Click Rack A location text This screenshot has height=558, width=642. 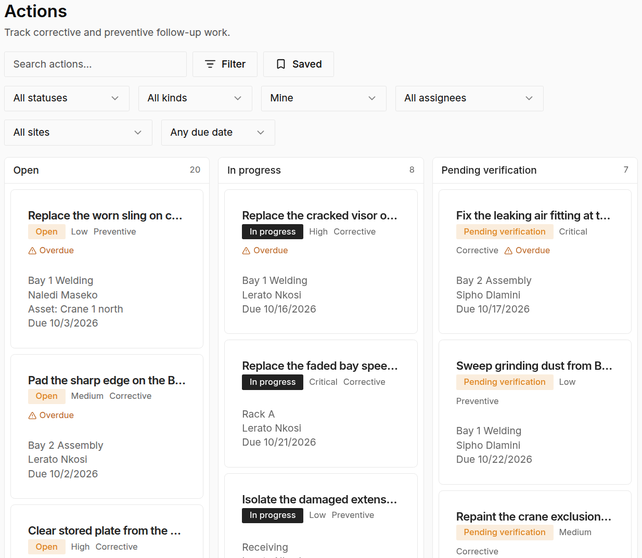(258, 414)
